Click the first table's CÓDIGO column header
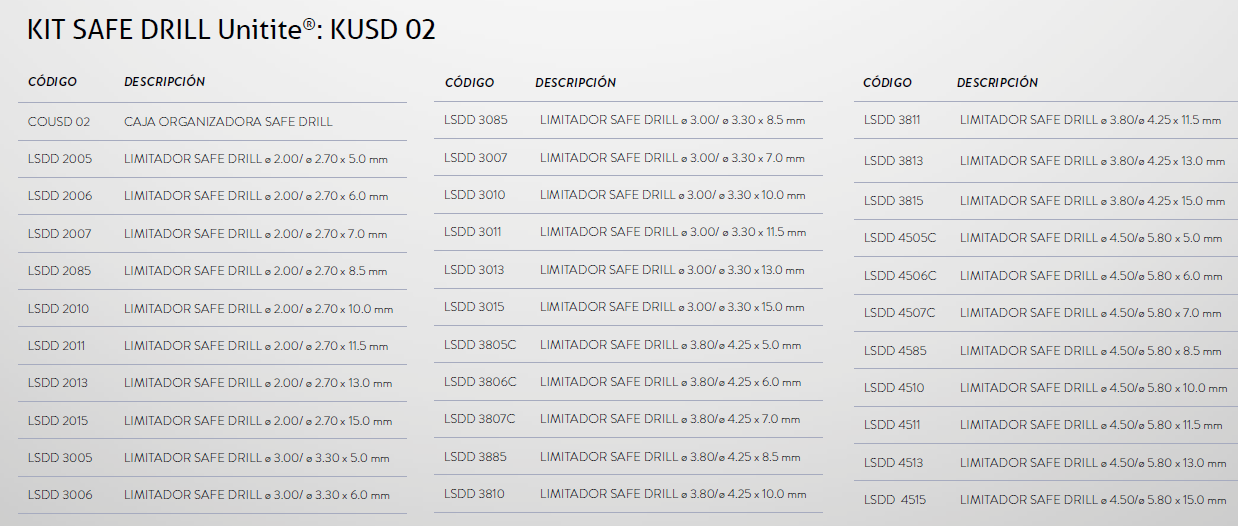This screenshot has height=526, width=1238. 52,82
